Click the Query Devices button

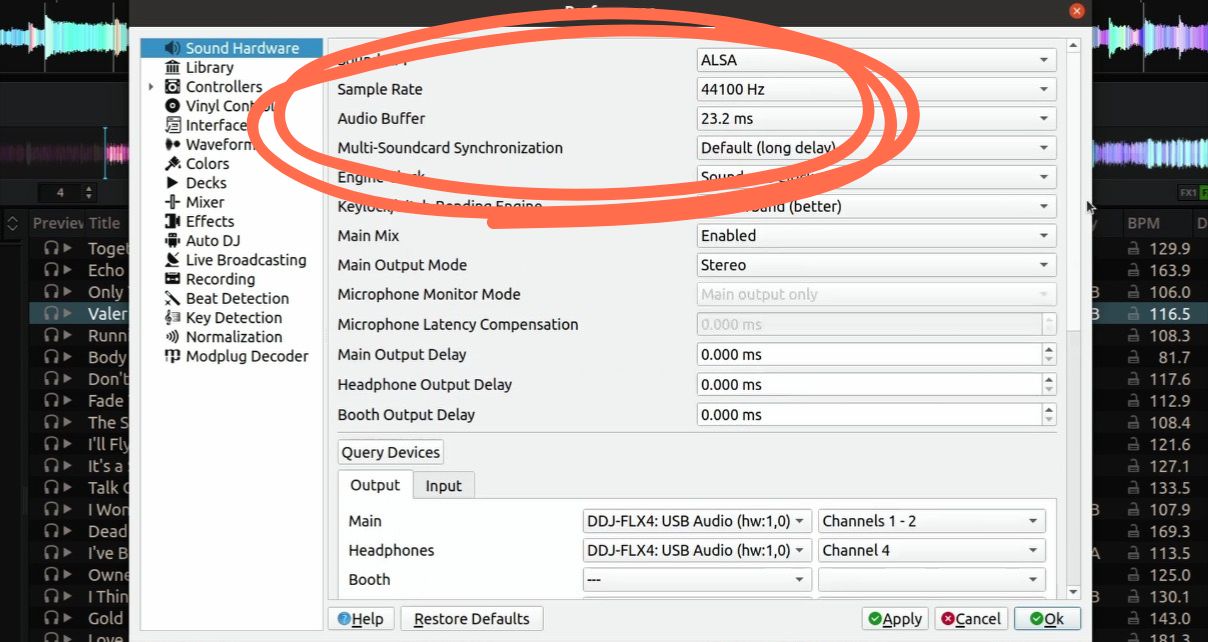tap(390, 452)
